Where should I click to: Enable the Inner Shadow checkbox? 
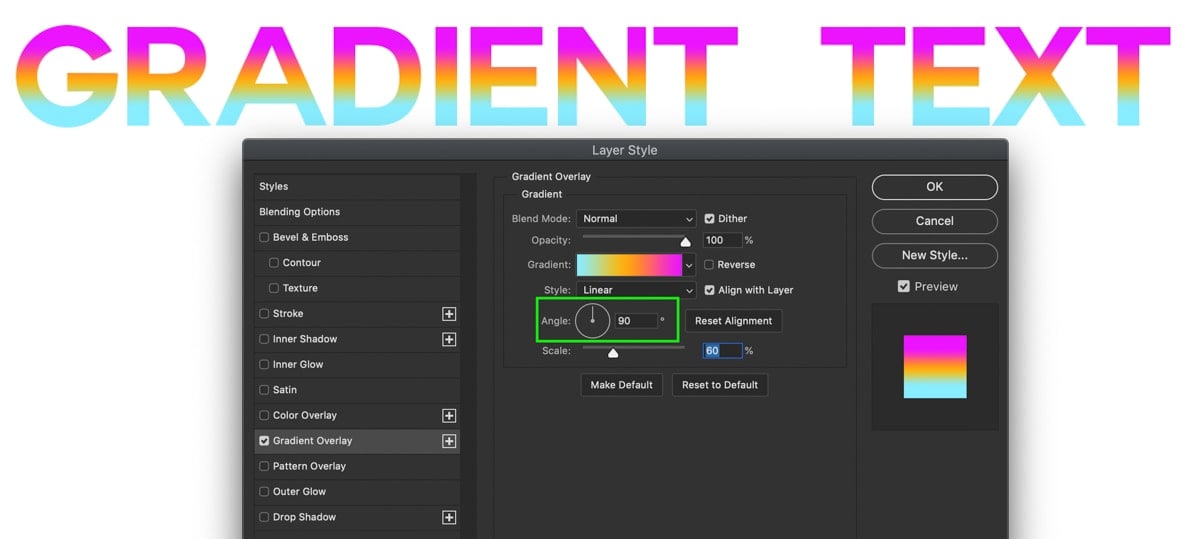264,339
